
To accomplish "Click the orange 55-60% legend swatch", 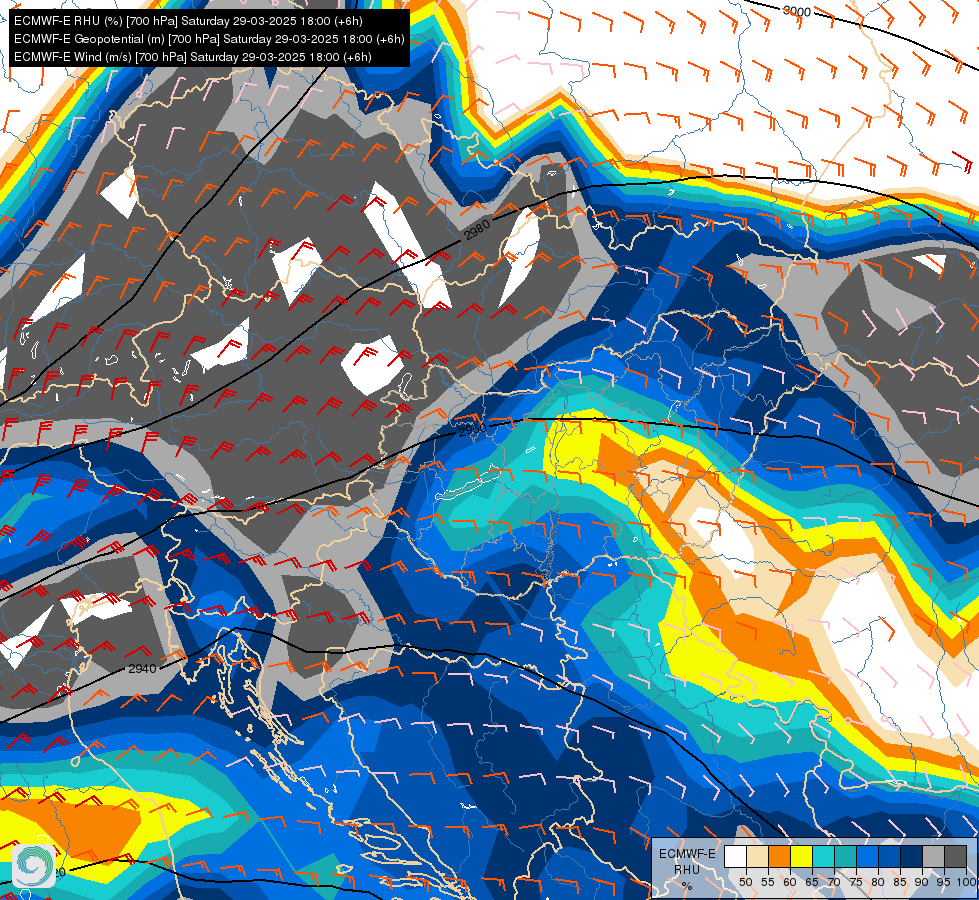I will [x=779, y=856].
